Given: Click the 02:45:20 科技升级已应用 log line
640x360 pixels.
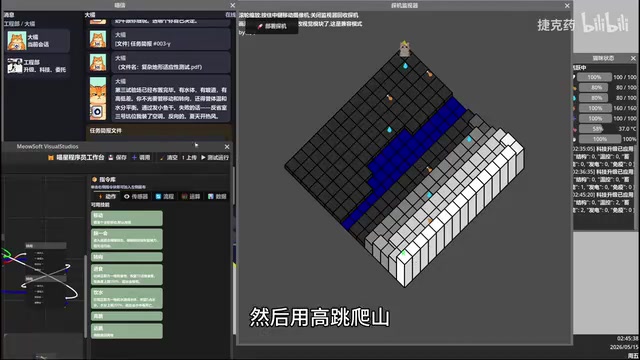Looking at the screenshot, I should click(604, 195).
